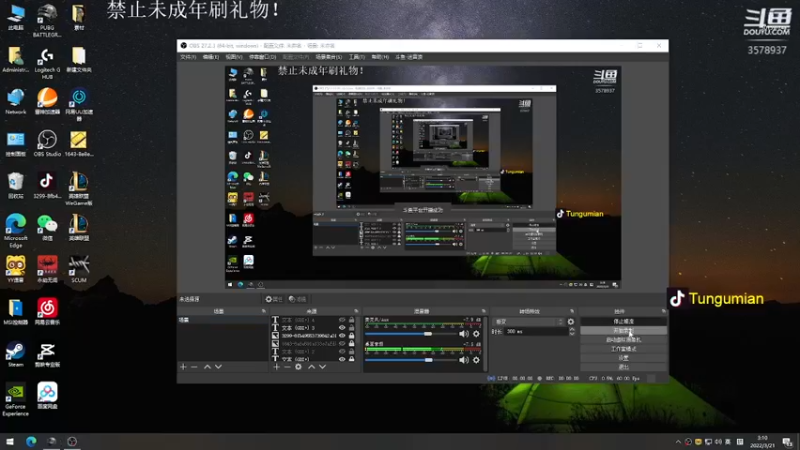Open the Docks menu in OBS

[x=262, y=57]
